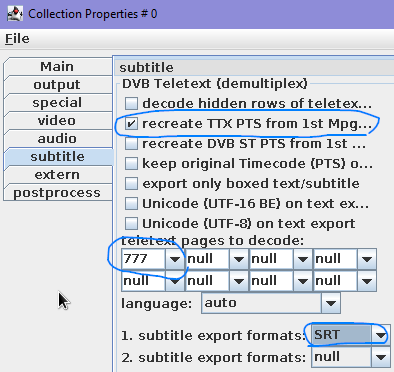Screen dimensions: 394x372
Task: Click the 'language:' label
Action: (157, 304)
